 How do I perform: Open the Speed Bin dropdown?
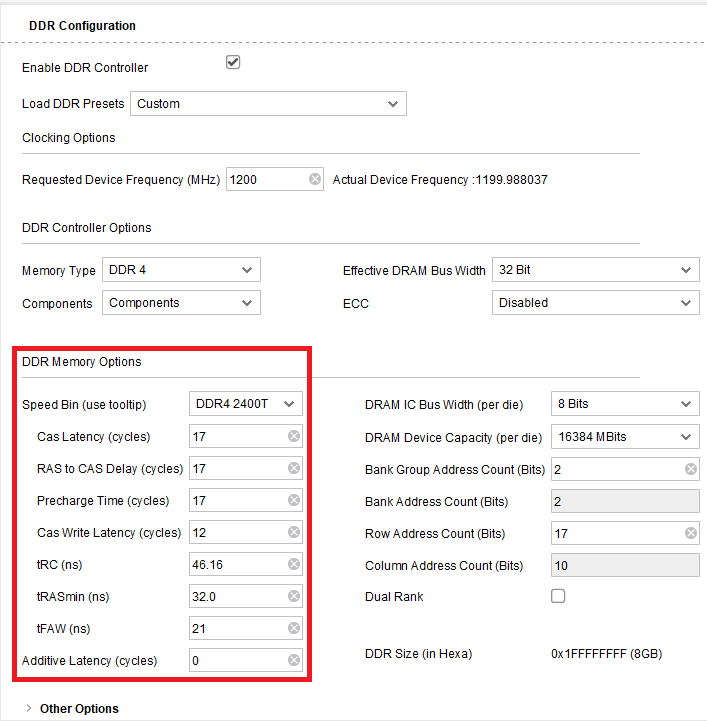coord(246,404)
